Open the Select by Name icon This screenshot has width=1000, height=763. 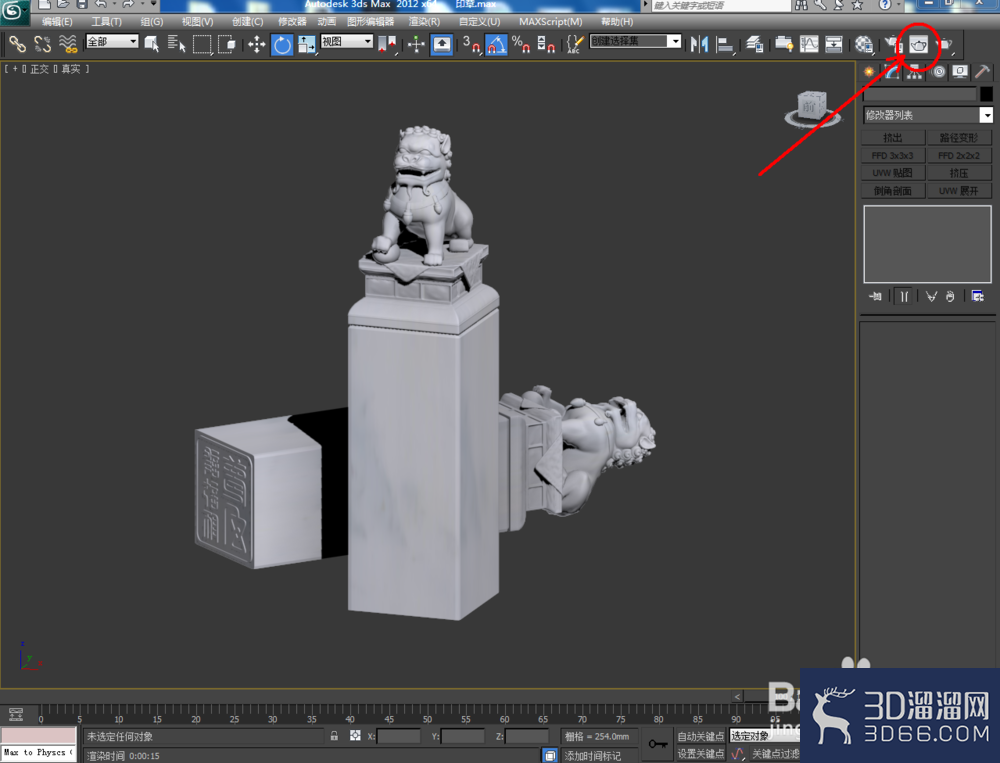pos(176,44)
